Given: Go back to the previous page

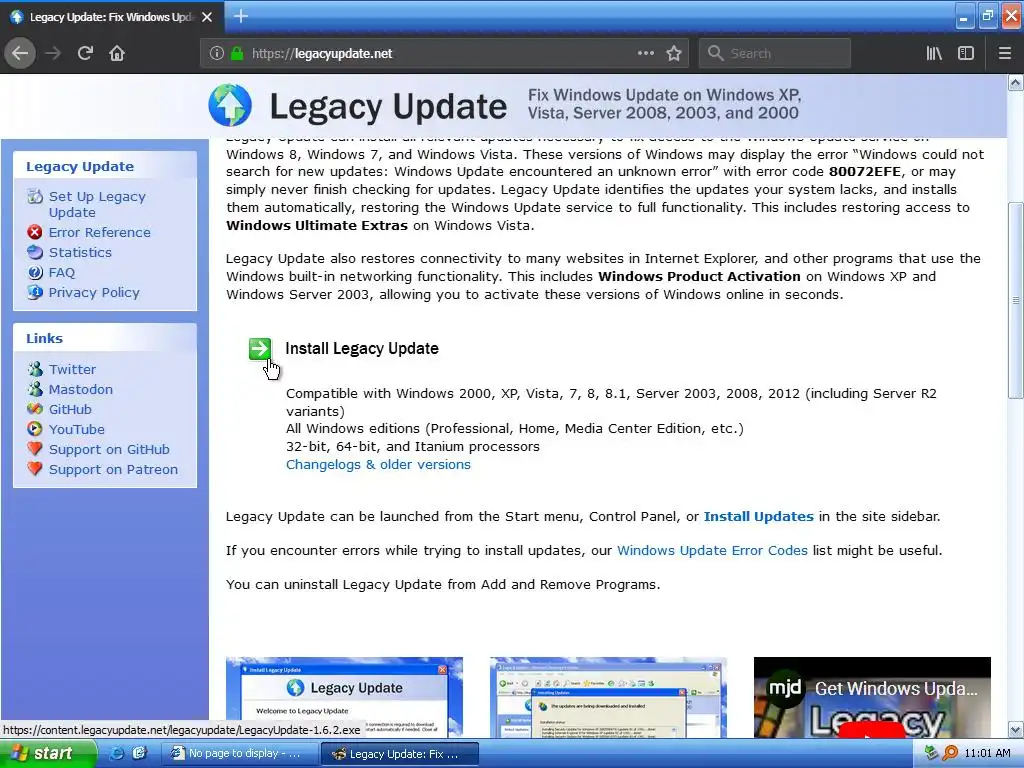Looking at the screenshot, I should pyautogui.click(x=20, y=54).
